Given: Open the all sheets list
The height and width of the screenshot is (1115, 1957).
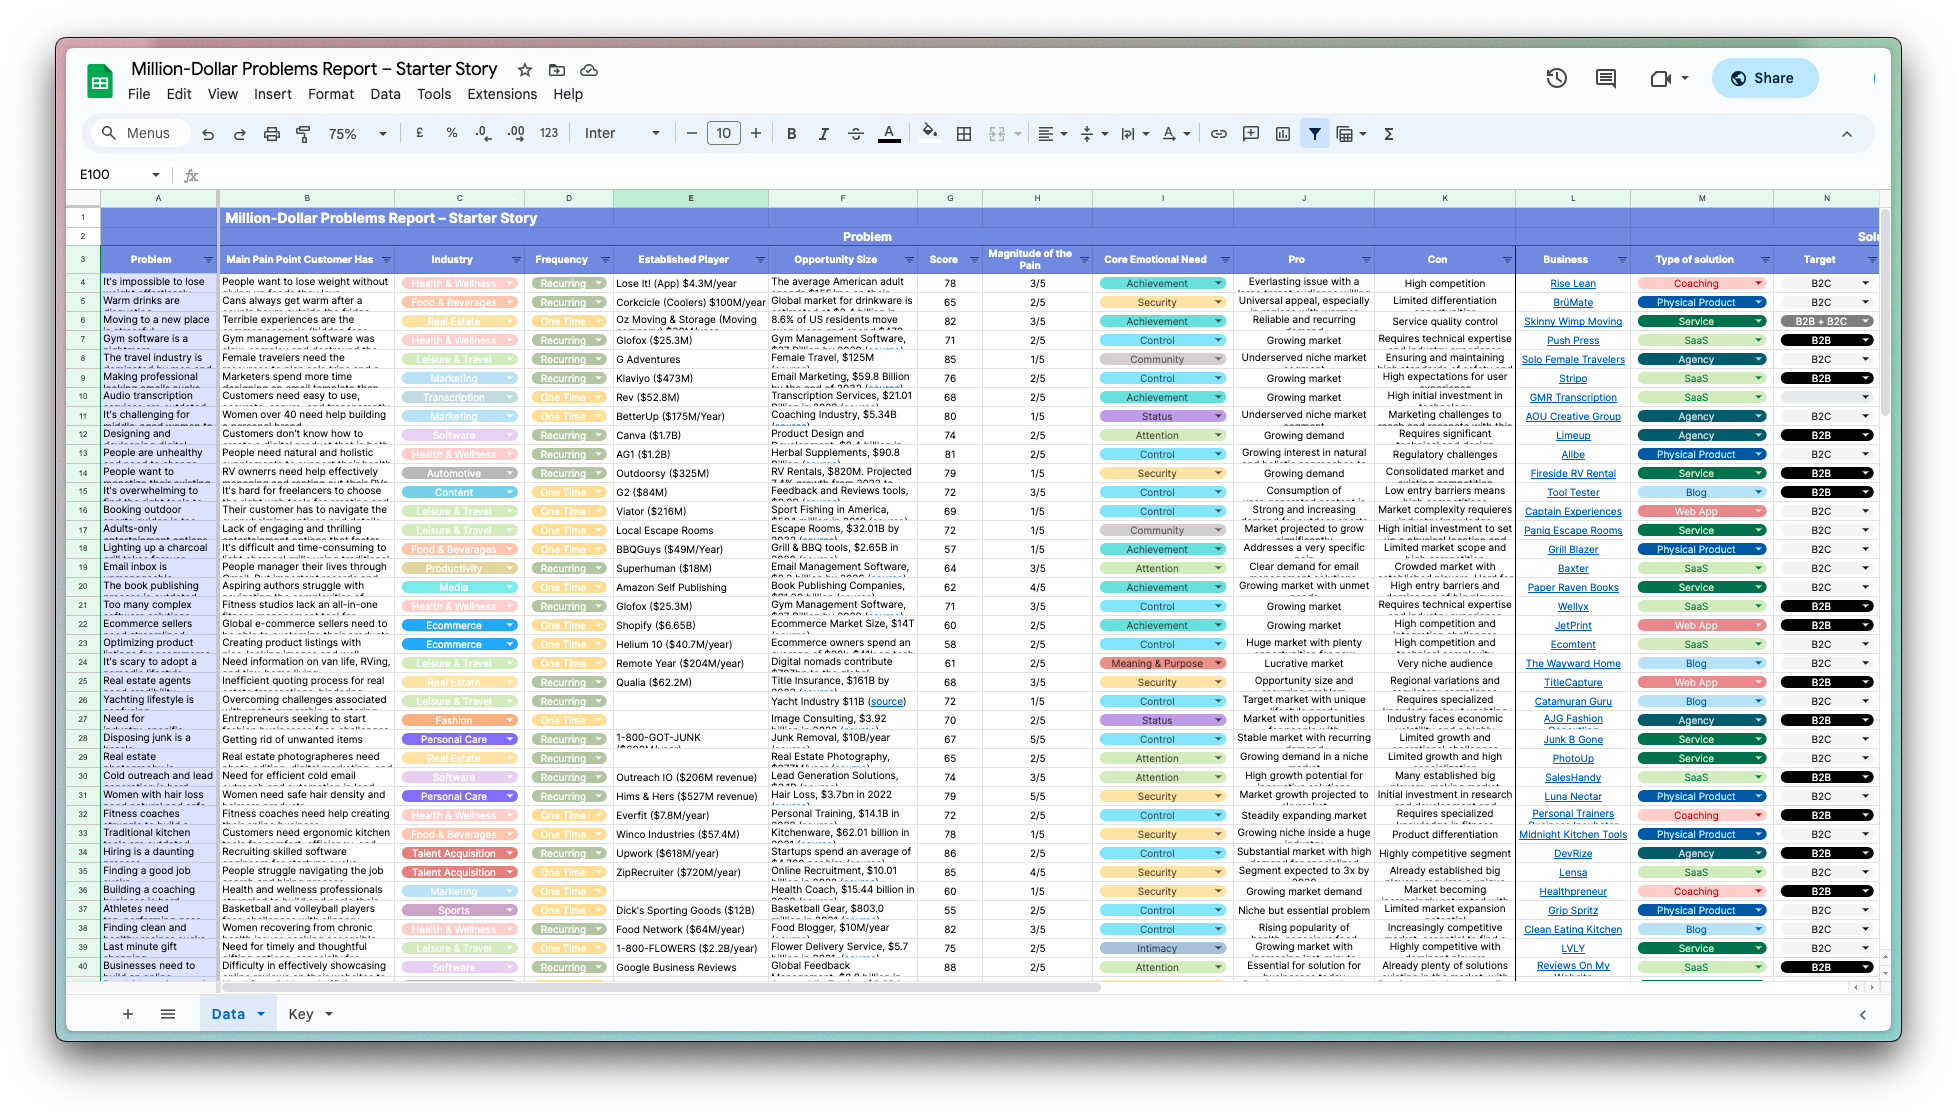Looking at the screenshot, I should pyautogui.click(x=168, y=1014).
